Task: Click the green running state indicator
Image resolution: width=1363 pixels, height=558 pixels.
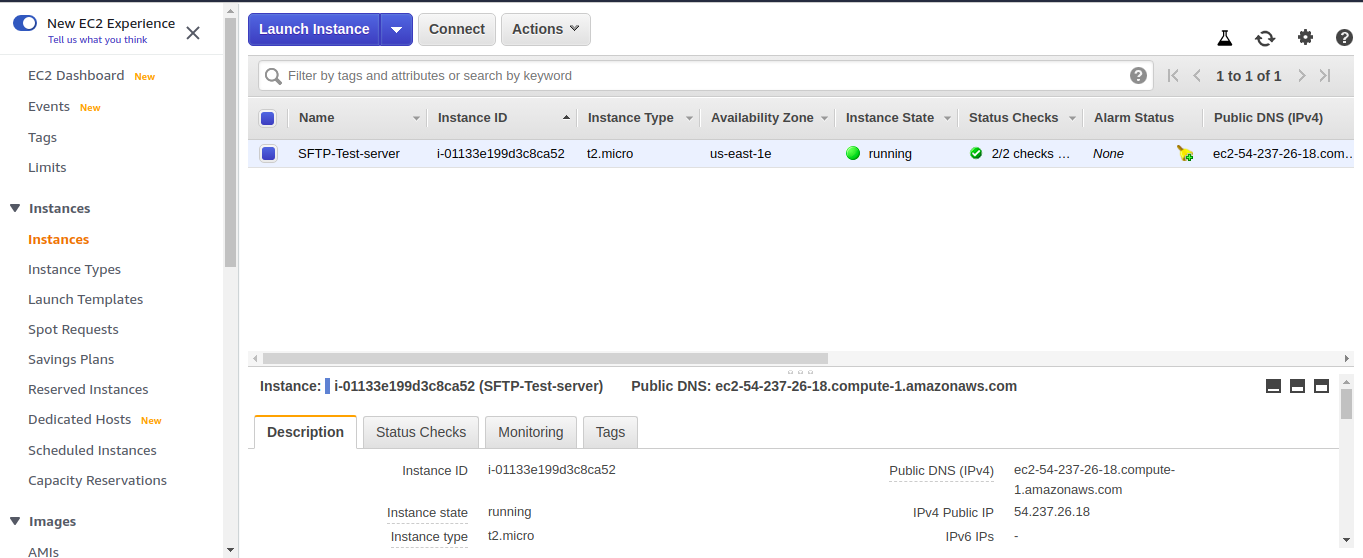Action: click(853, 154)
